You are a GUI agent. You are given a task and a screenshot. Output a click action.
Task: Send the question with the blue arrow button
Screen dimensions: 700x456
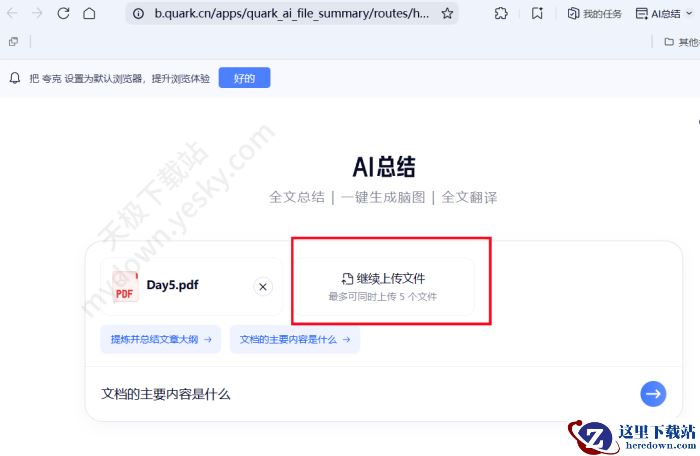653,393
